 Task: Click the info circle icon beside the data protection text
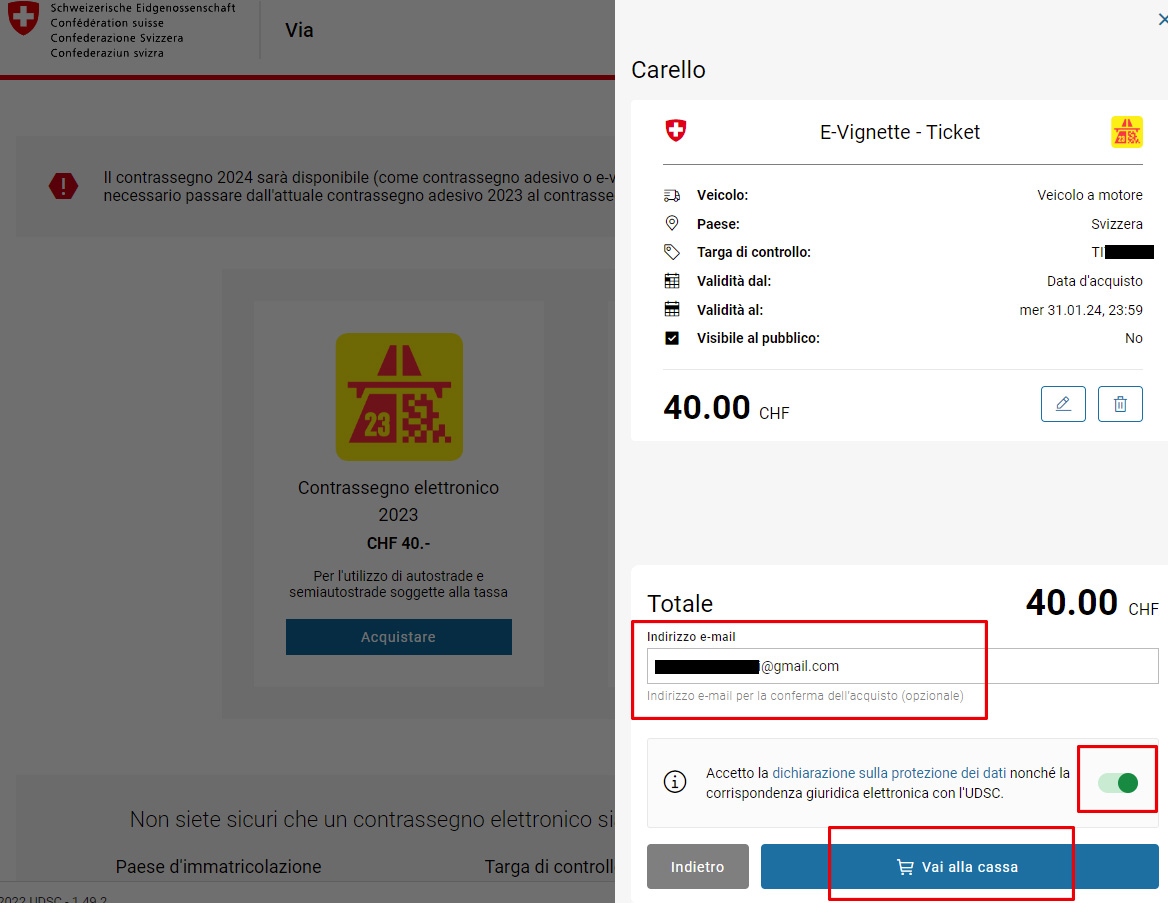click(675, 782)
